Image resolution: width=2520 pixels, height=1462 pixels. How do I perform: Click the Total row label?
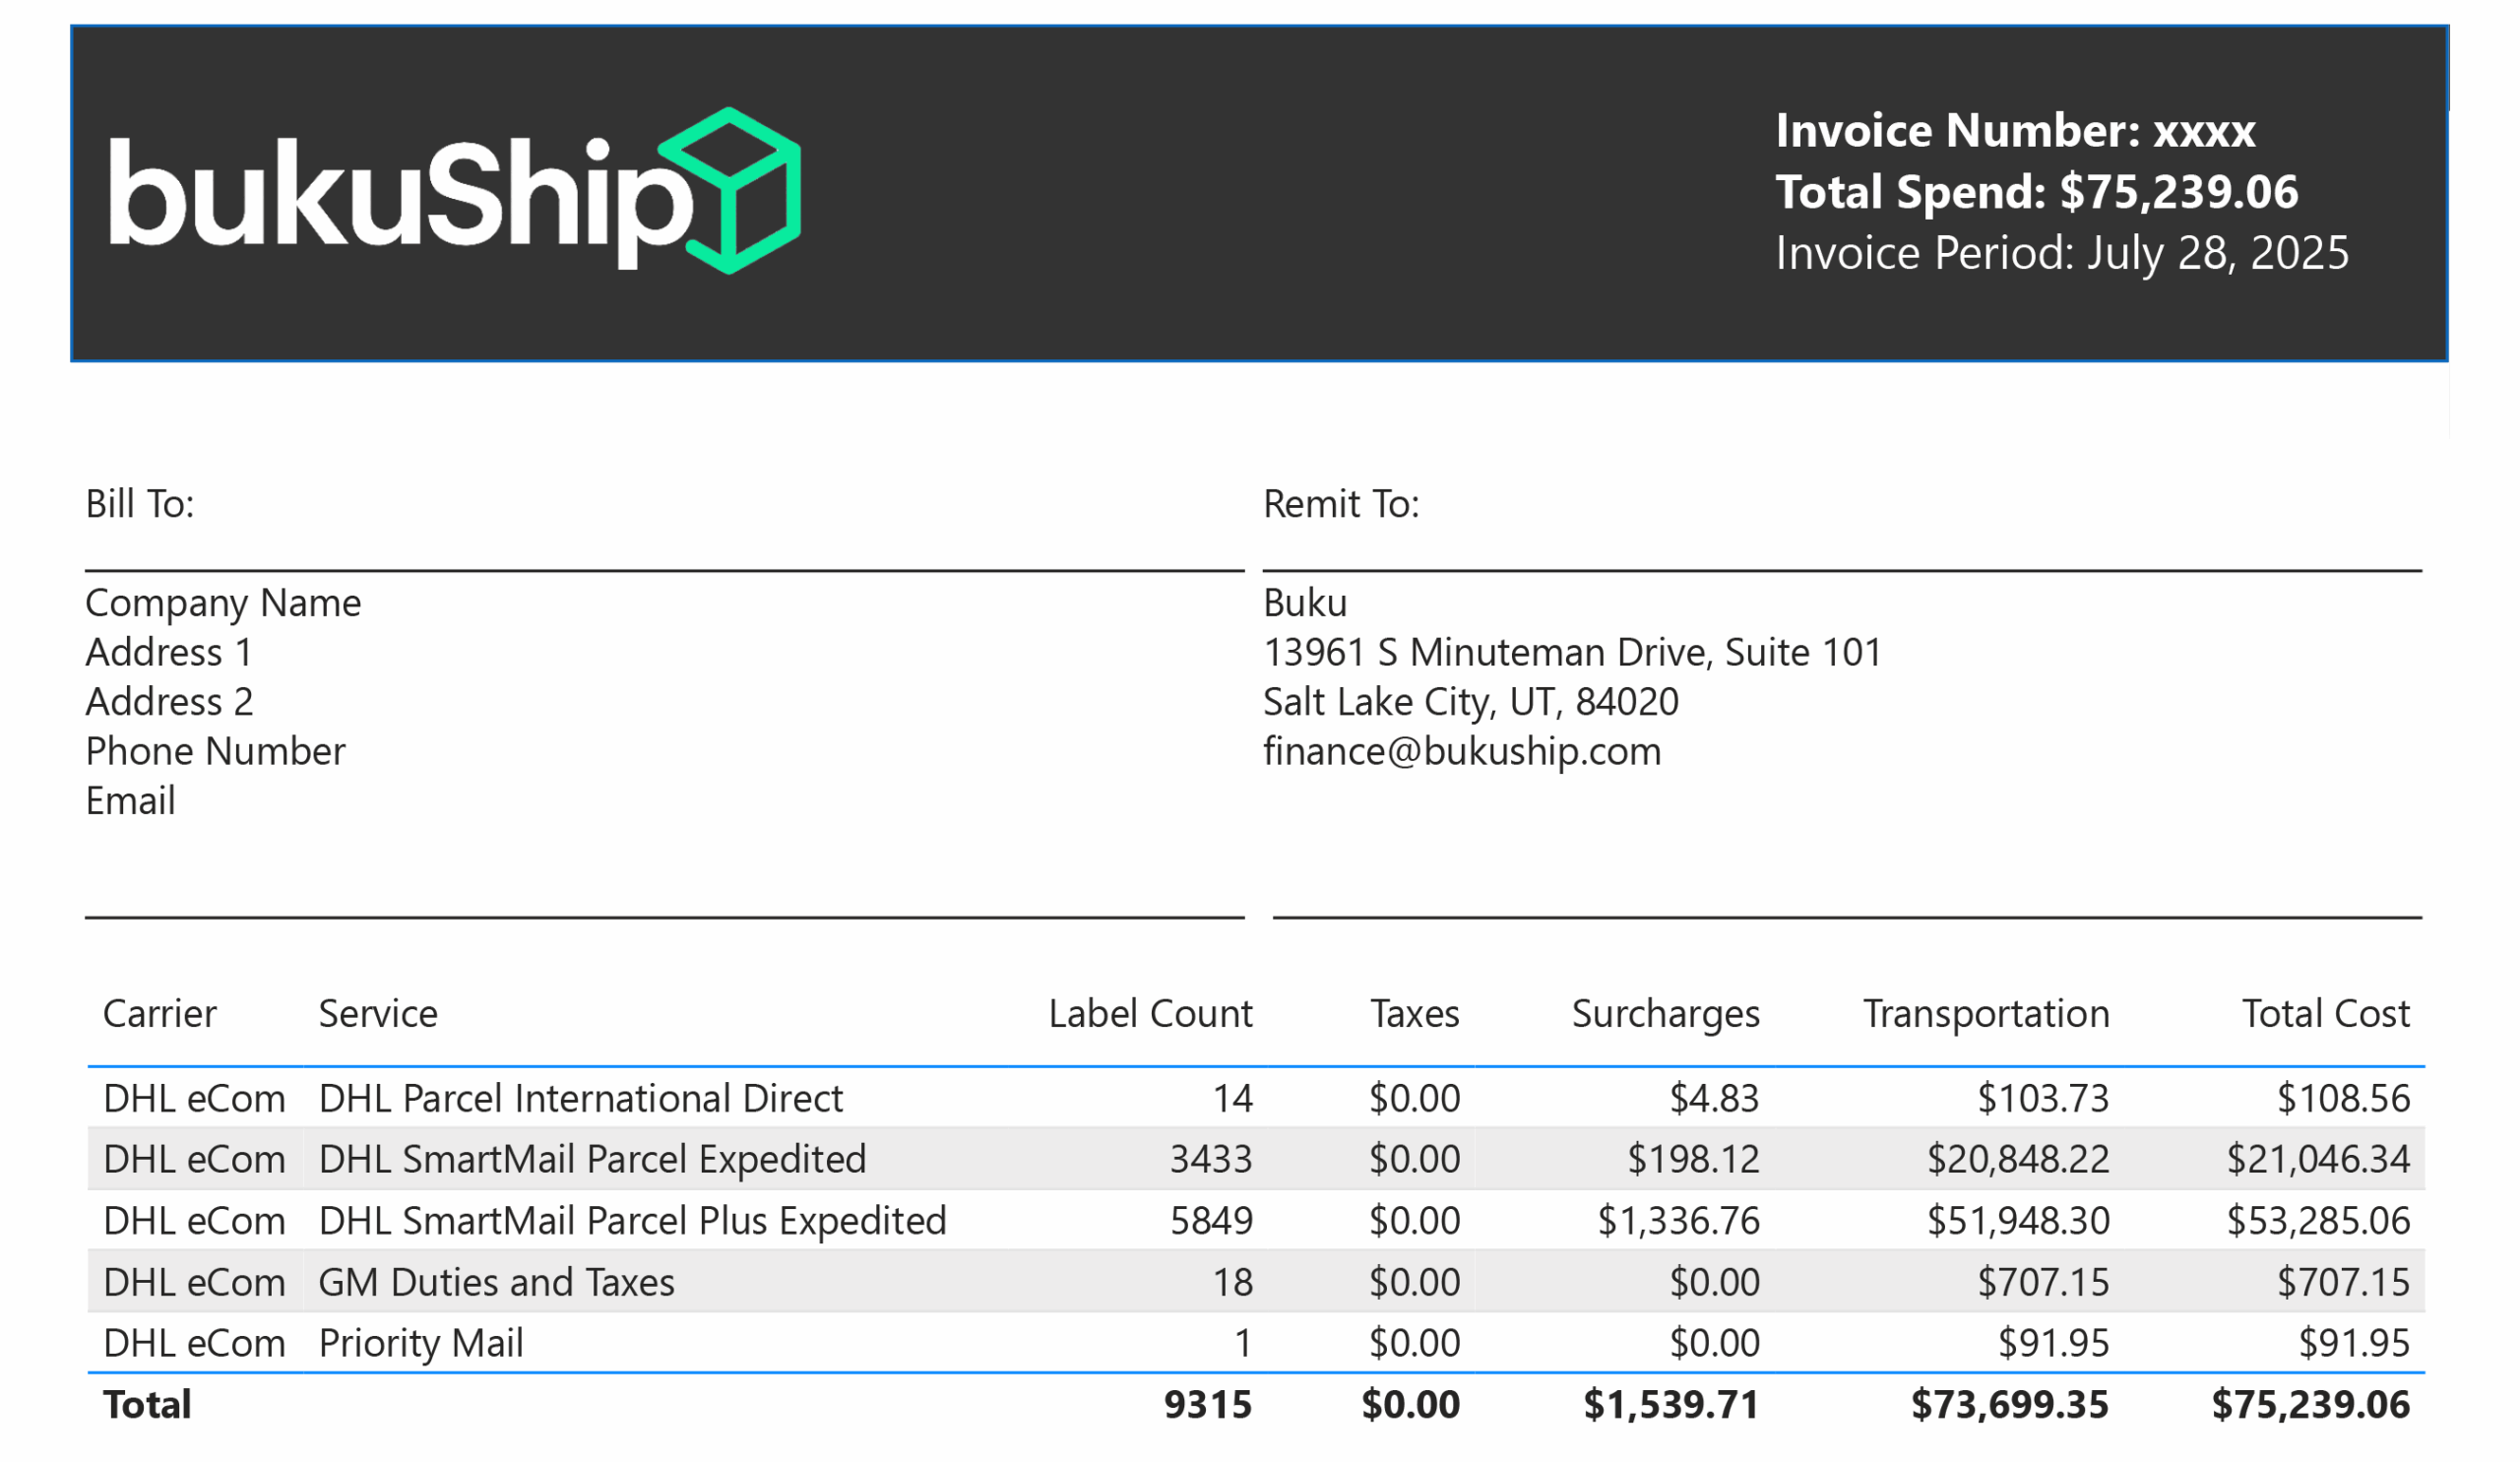tap(147, 1405)
